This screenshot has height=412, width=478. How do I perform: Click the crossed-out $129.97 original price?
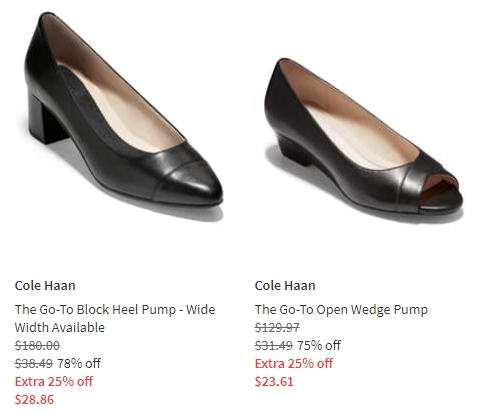point(277,327)
